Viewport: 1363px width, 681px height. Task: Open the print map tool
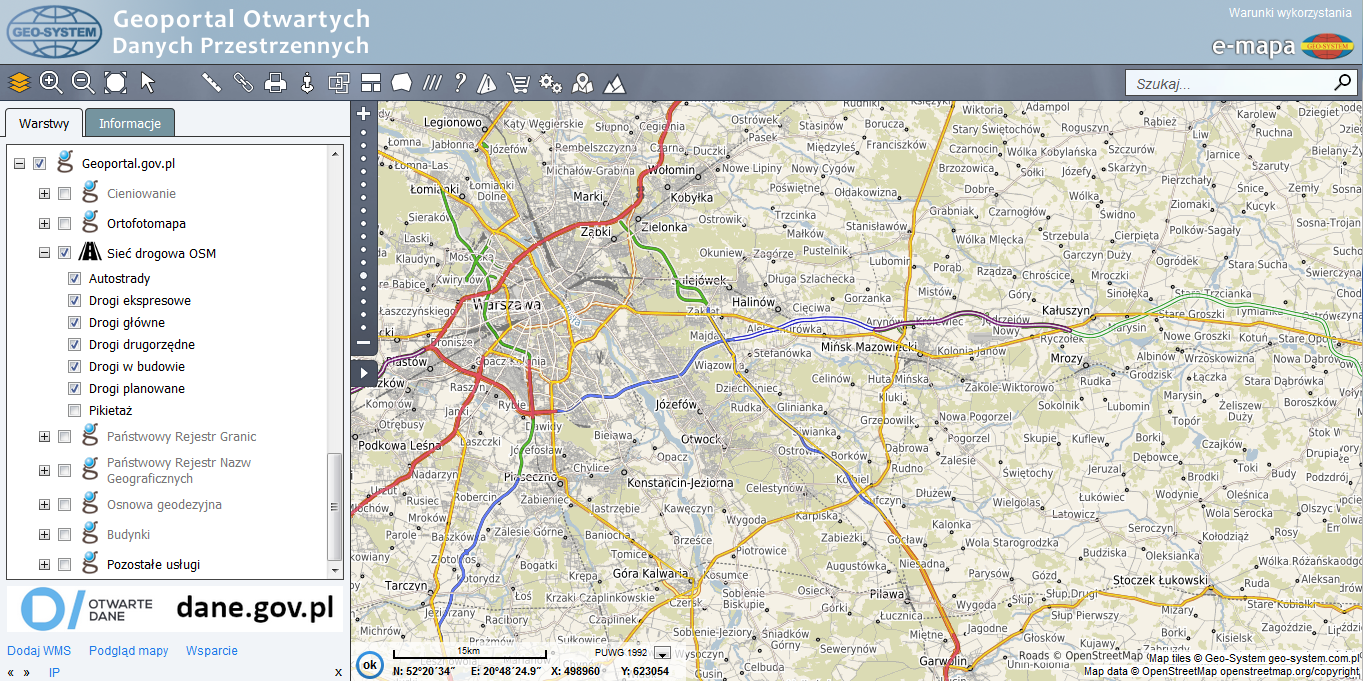click(x=276, y=82)
